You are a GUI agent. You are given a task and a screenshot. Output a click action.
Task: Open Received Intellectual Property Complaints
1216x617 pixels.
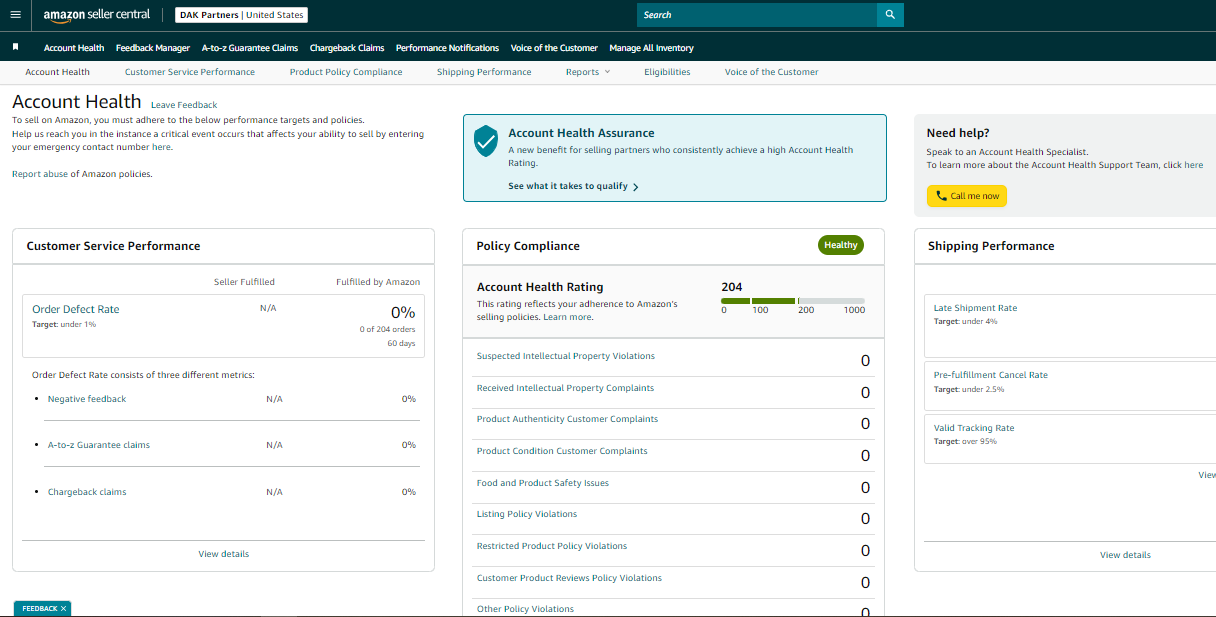(x=565, y=388)
